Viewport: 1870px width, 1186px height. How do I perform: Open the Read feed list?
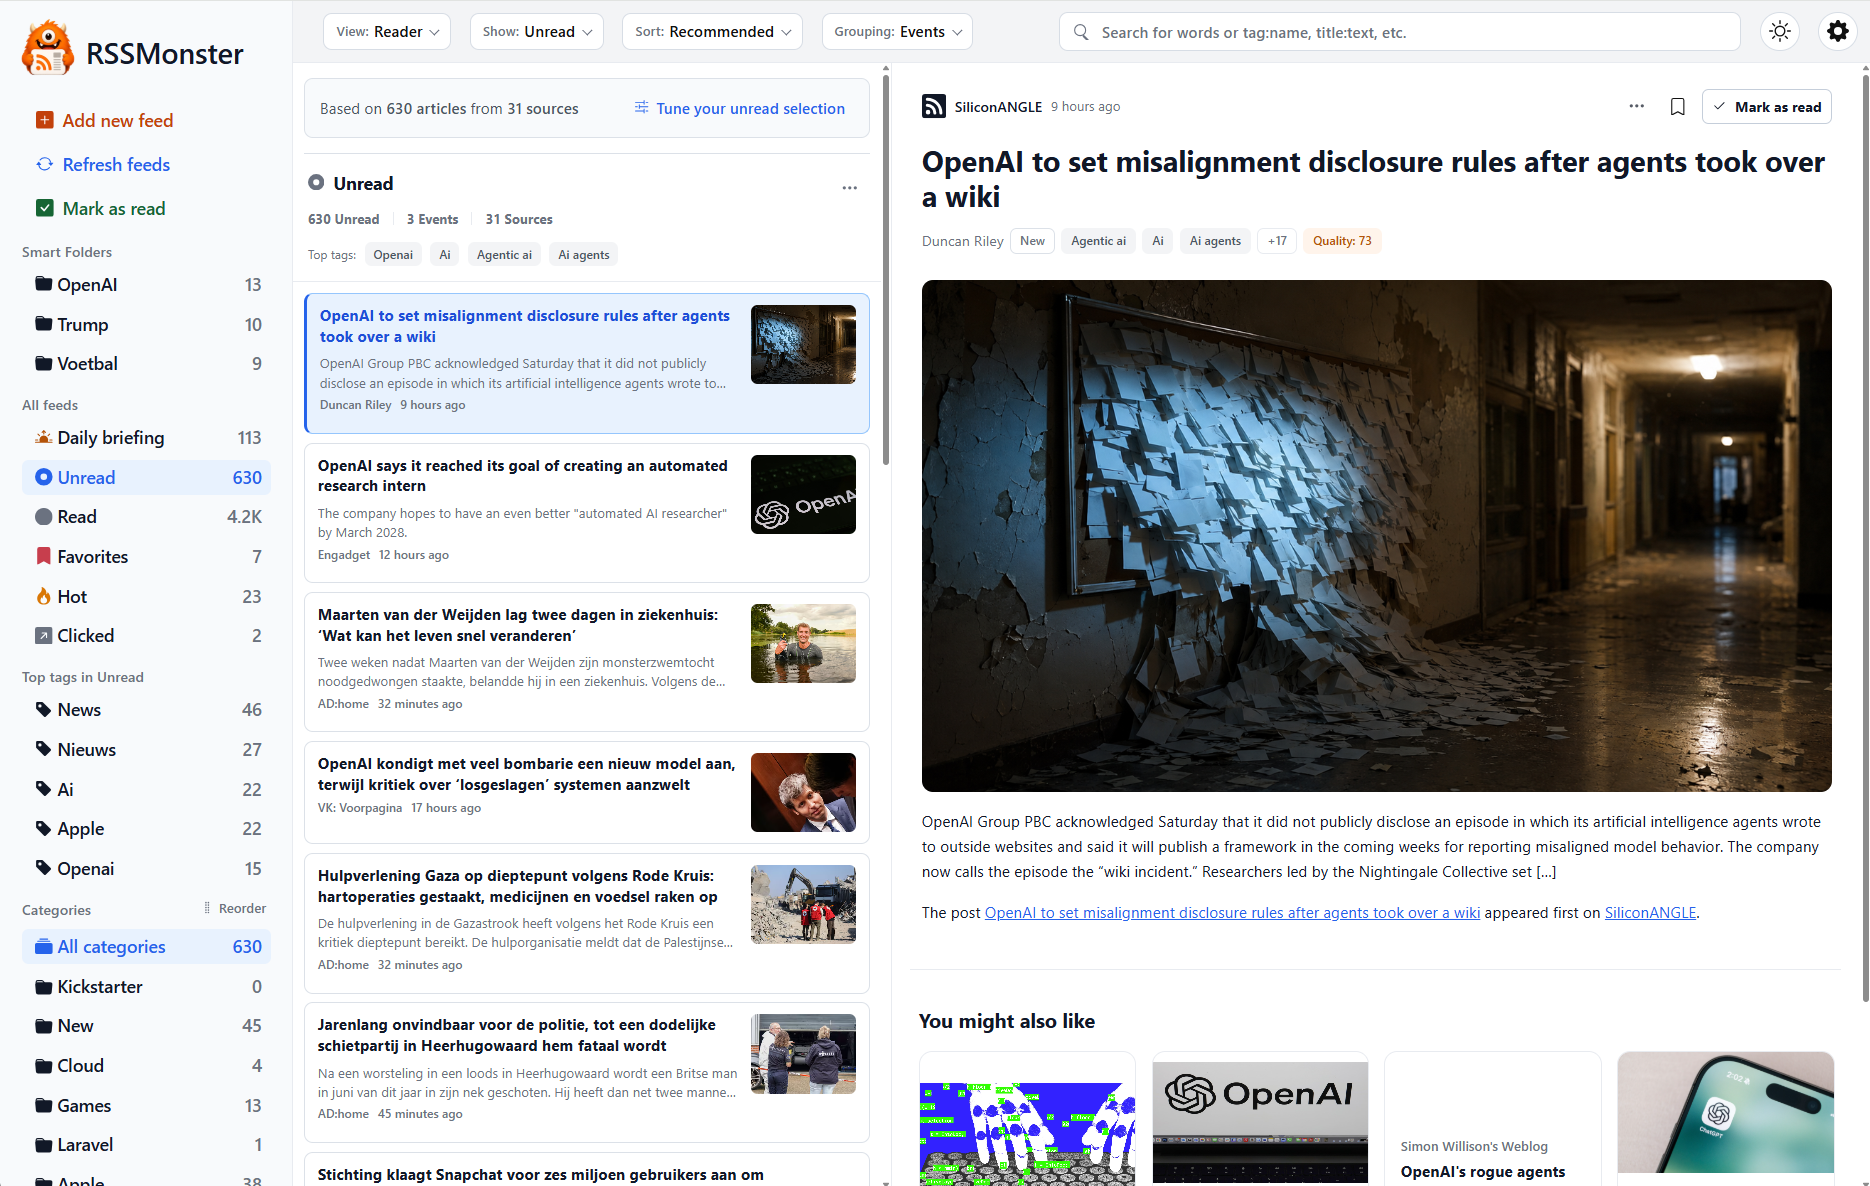(x=146, y=517)
